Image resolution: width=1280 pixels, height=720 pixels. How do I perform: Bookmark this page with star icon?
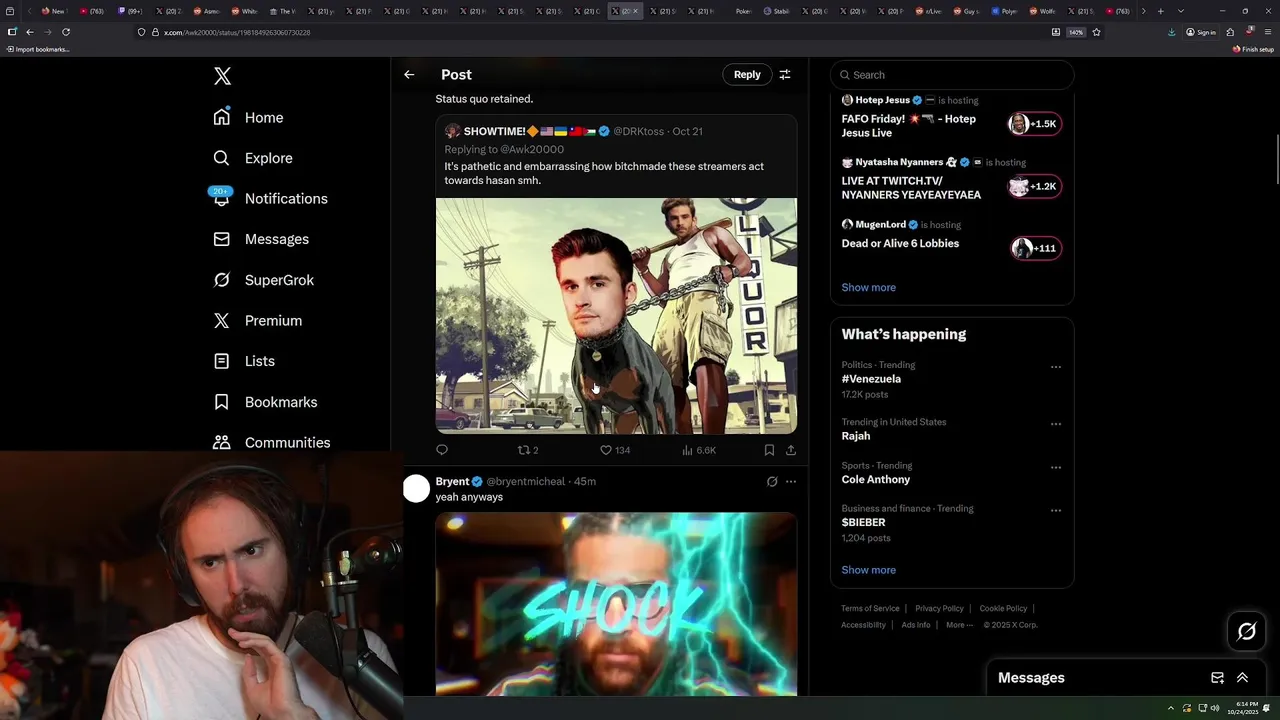coord(1096,32)
